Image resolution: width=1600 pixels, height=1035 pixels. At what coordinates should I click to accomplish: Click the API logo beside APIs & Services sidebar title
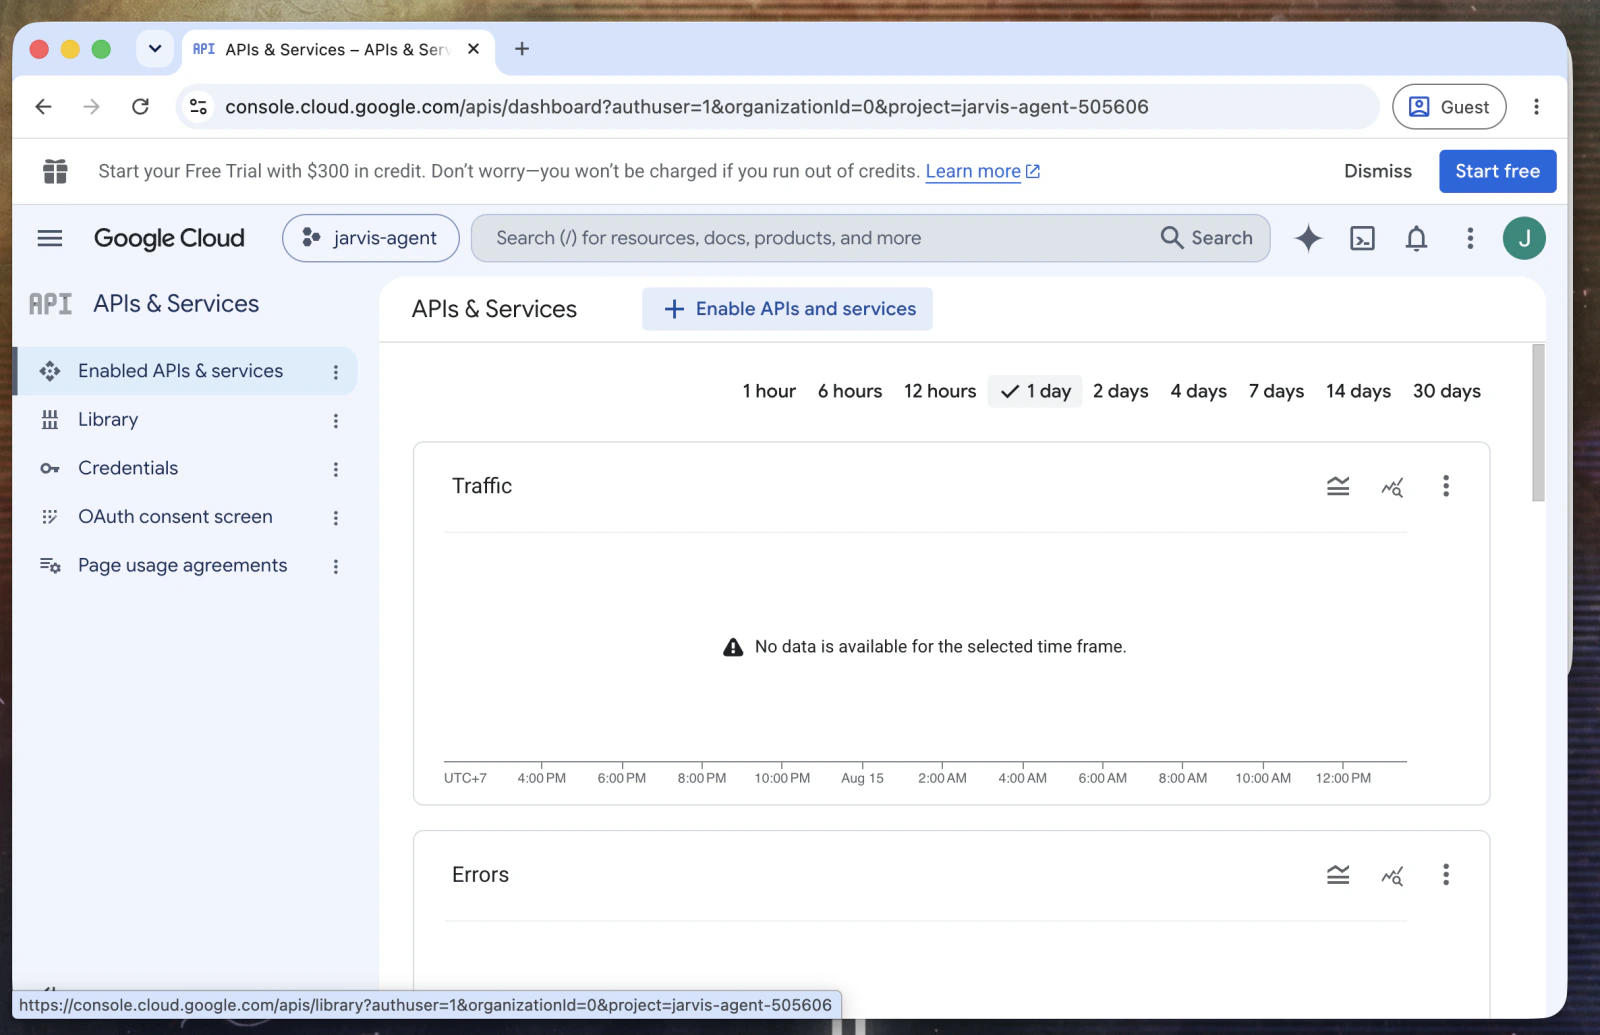50,304
